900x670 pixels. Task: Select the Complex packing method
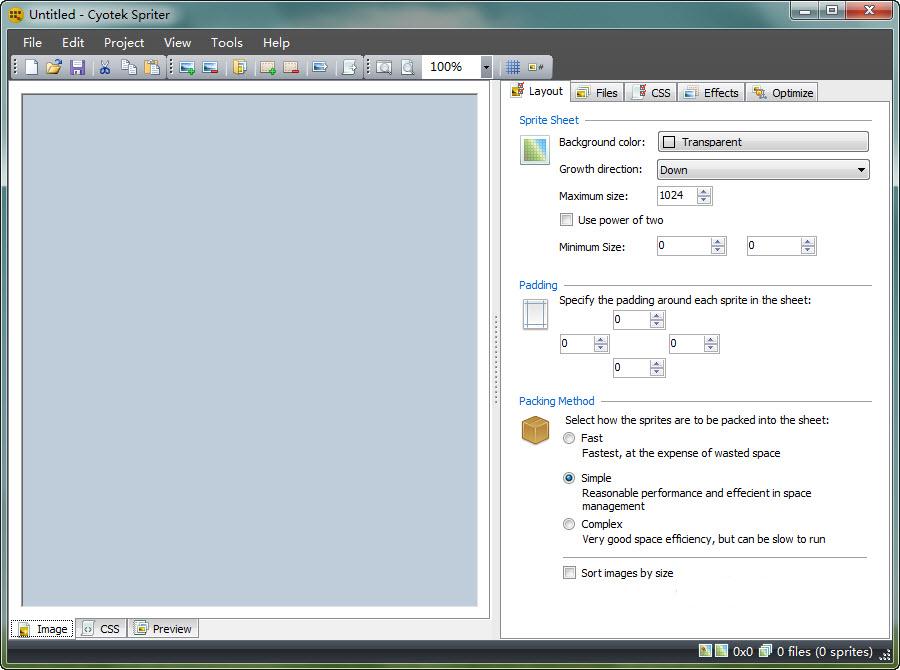(x=569, y=524)
